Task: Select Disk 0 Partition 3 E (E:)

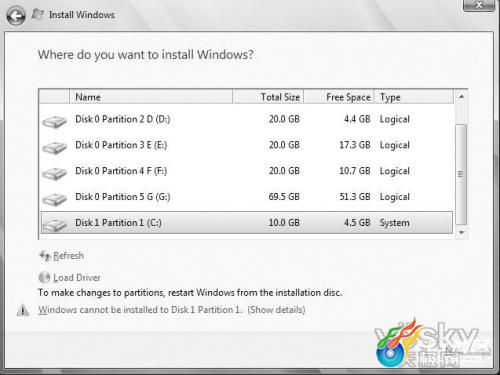Action: point(247,145)
